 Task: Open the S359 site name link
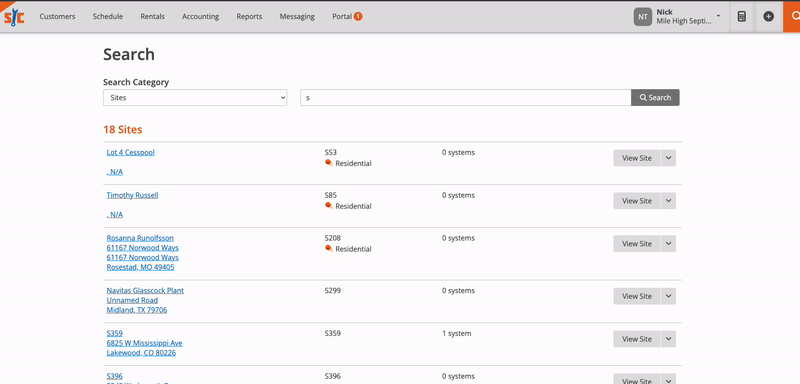[x=114, y=333]
